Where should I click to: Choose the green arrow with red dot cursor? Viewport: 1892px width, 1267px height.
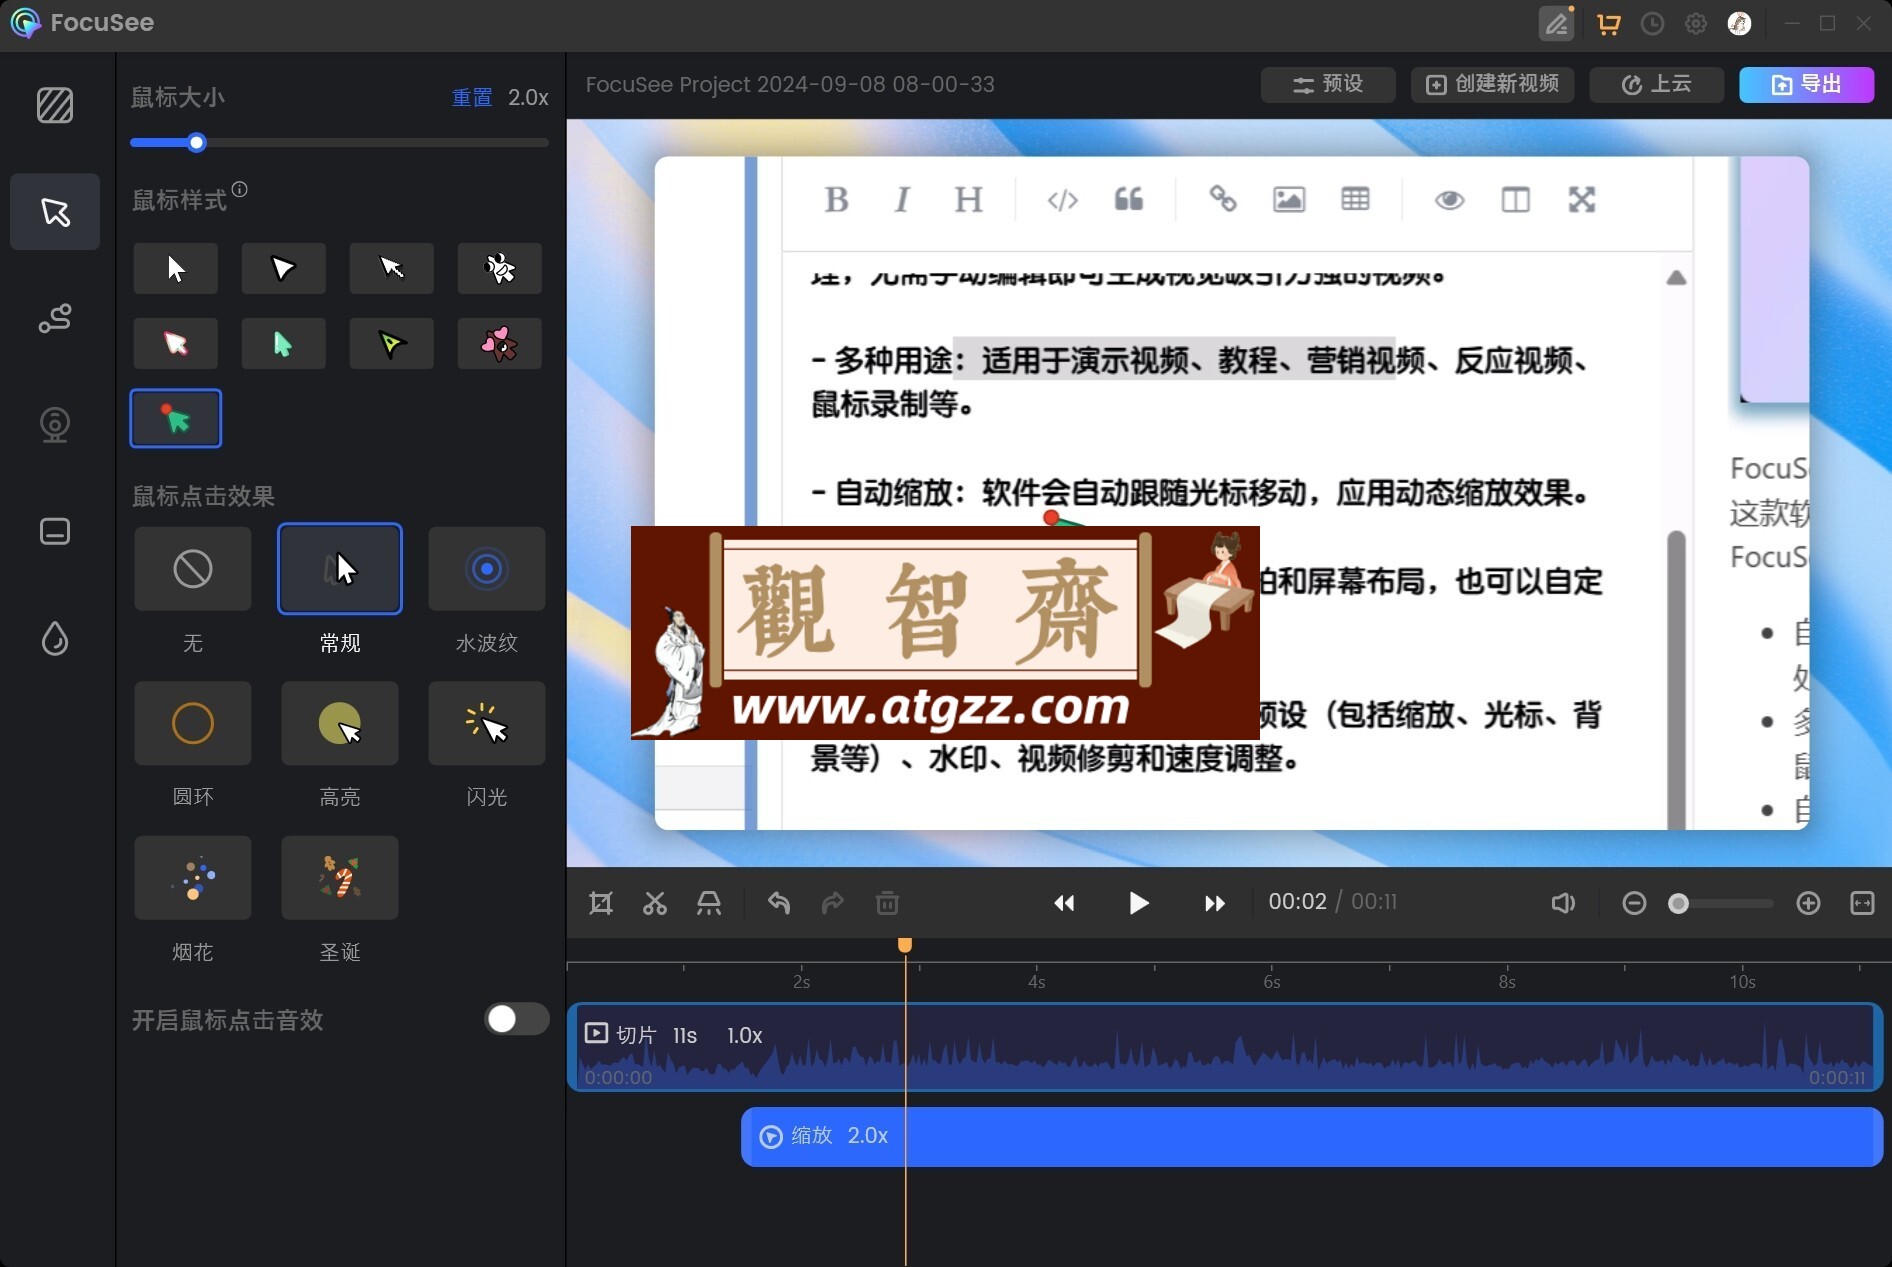click(x=176, y=418)
